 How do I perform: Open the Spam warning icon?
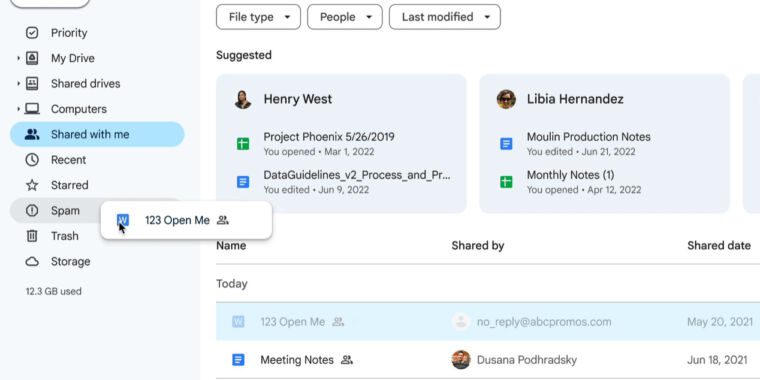coord(32,210)
